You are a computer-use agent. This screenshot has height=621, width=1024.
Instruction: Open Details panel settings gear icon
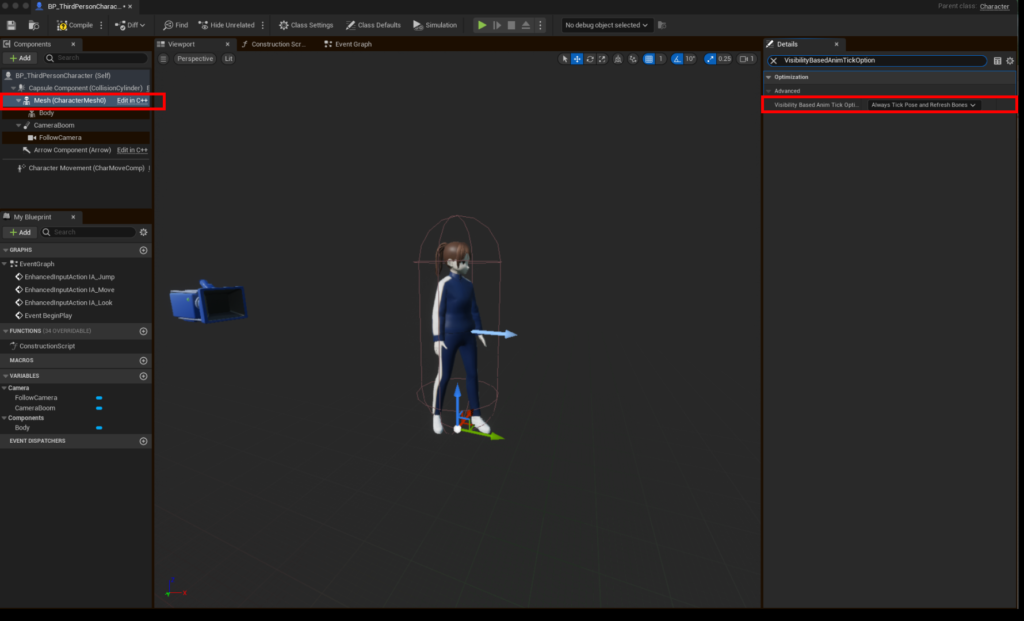(x=1010, y=61)
